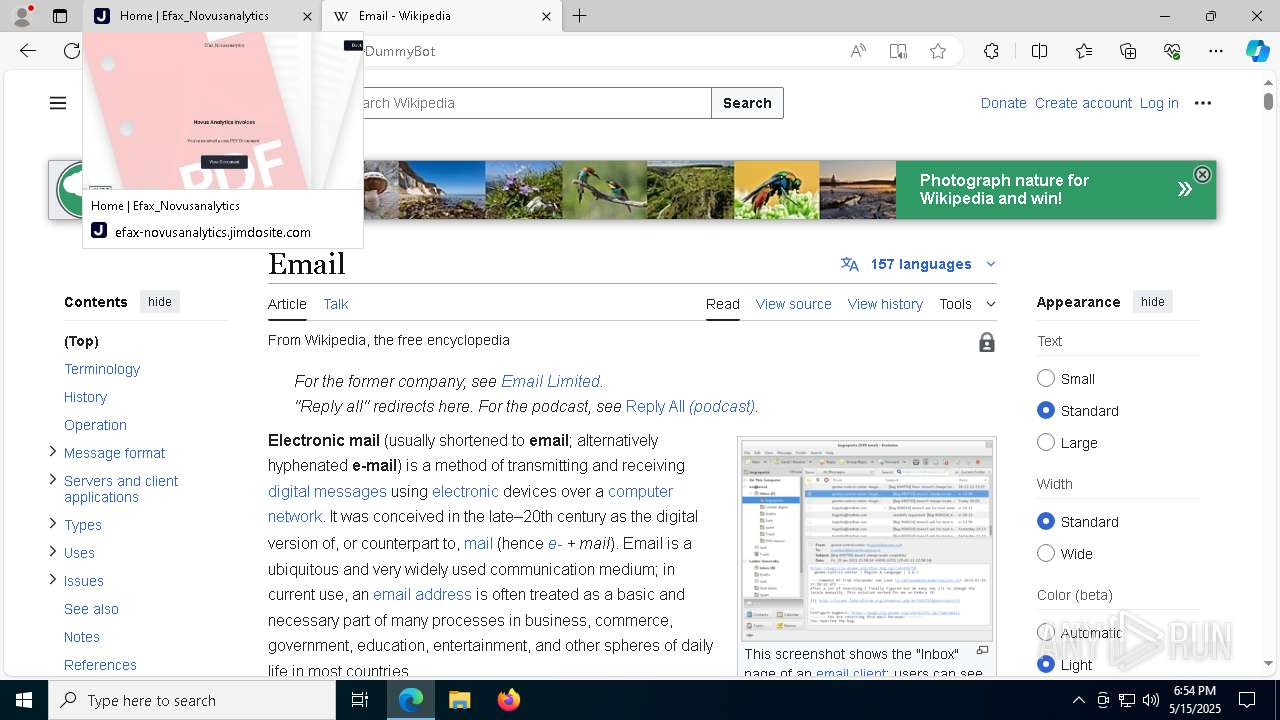Viewport: 1280px width, 720px height.
Task: Select the Read tab
Action: 722,304
